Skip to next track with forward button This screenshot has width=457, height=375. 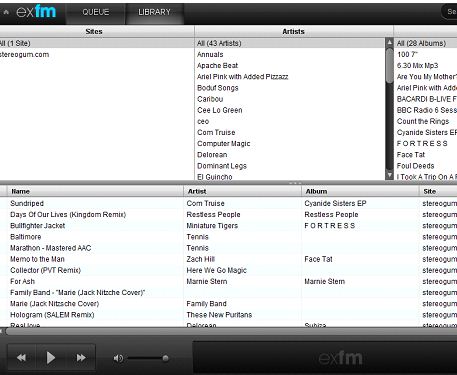coord(81,358)
